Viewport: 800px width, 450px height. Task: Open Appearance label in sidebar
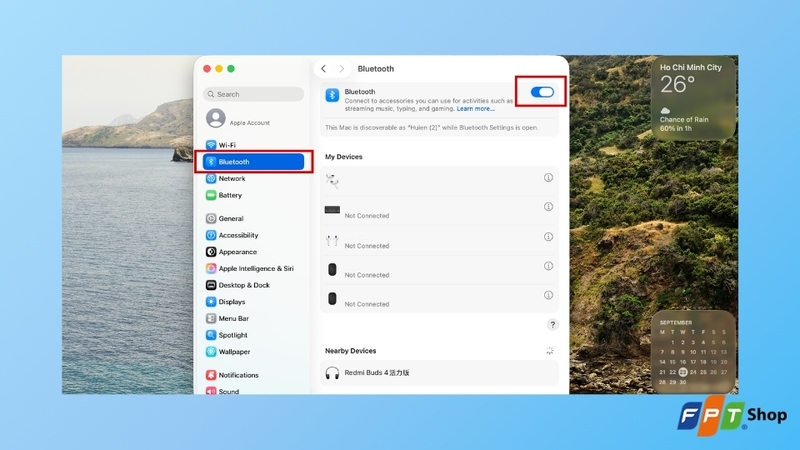[238, 252]
